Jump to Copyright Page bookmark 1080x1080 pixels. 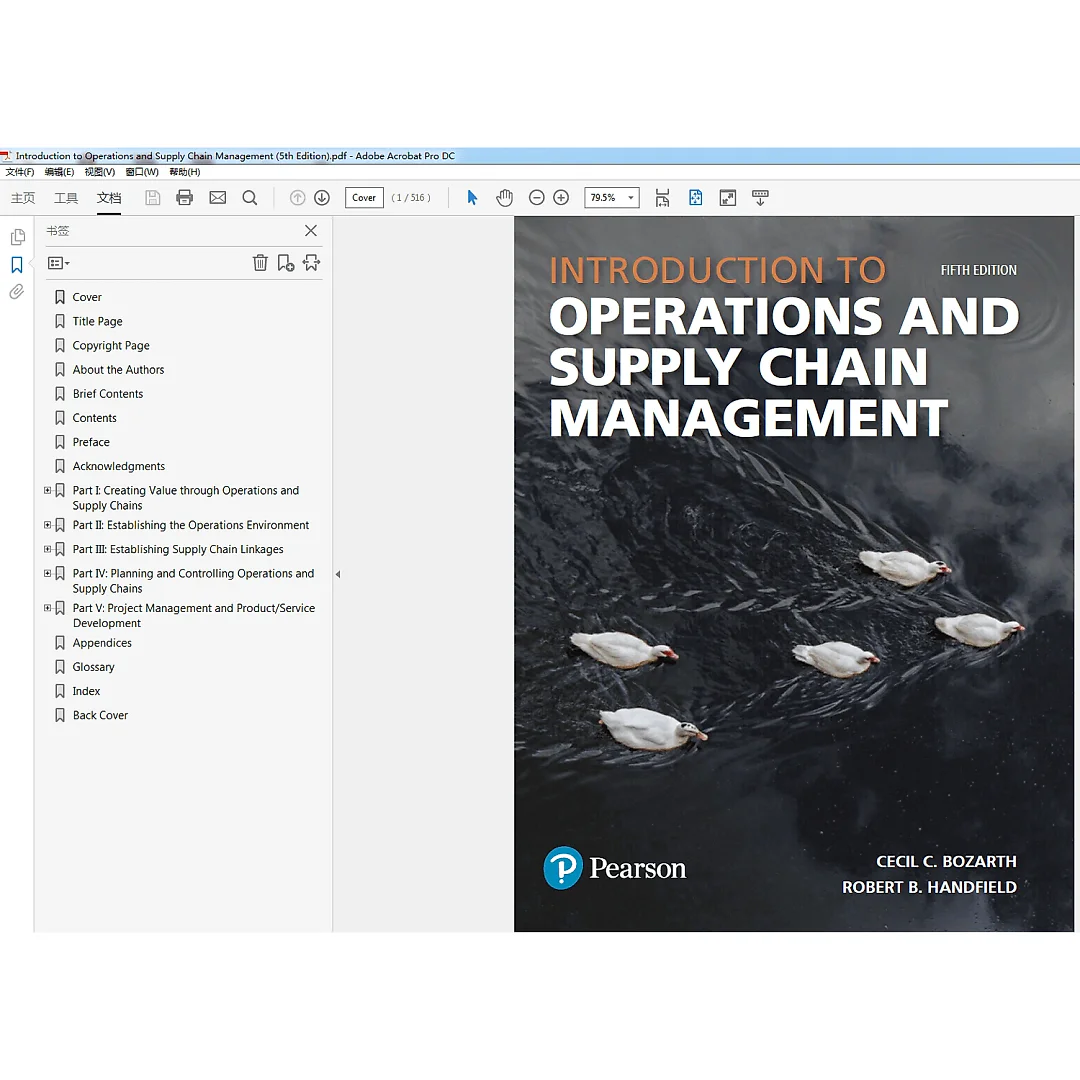coord(111,346)
